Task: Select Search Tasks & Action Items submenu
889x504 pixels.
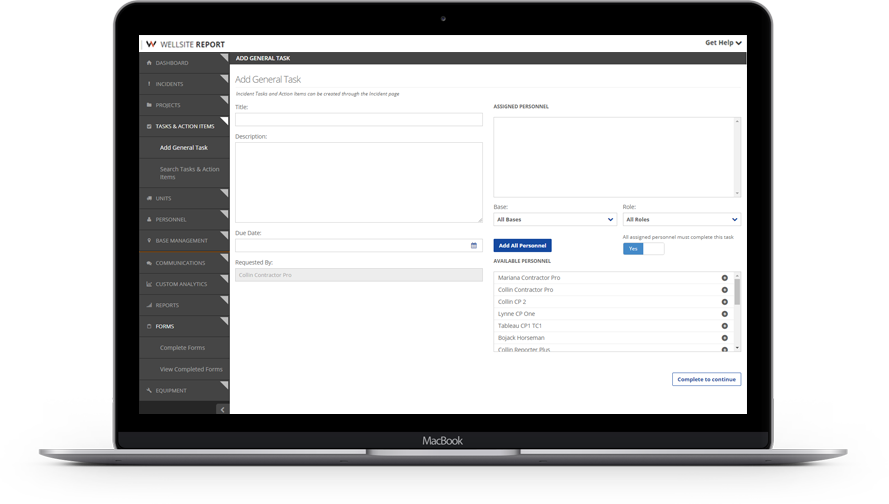Action: [184, 173]
